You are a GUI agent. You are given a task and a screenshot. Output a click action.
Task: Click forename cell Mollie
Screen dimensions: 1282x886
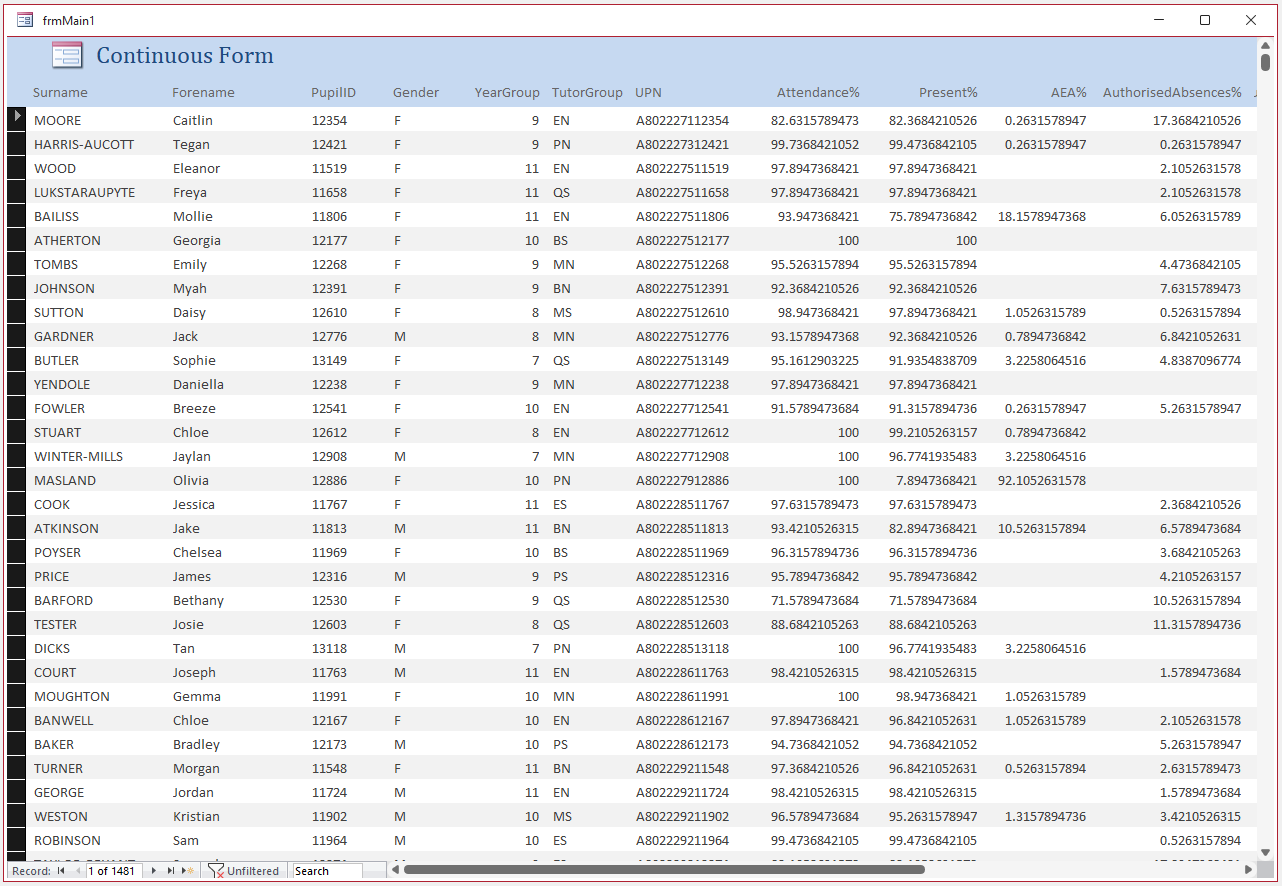193,216
